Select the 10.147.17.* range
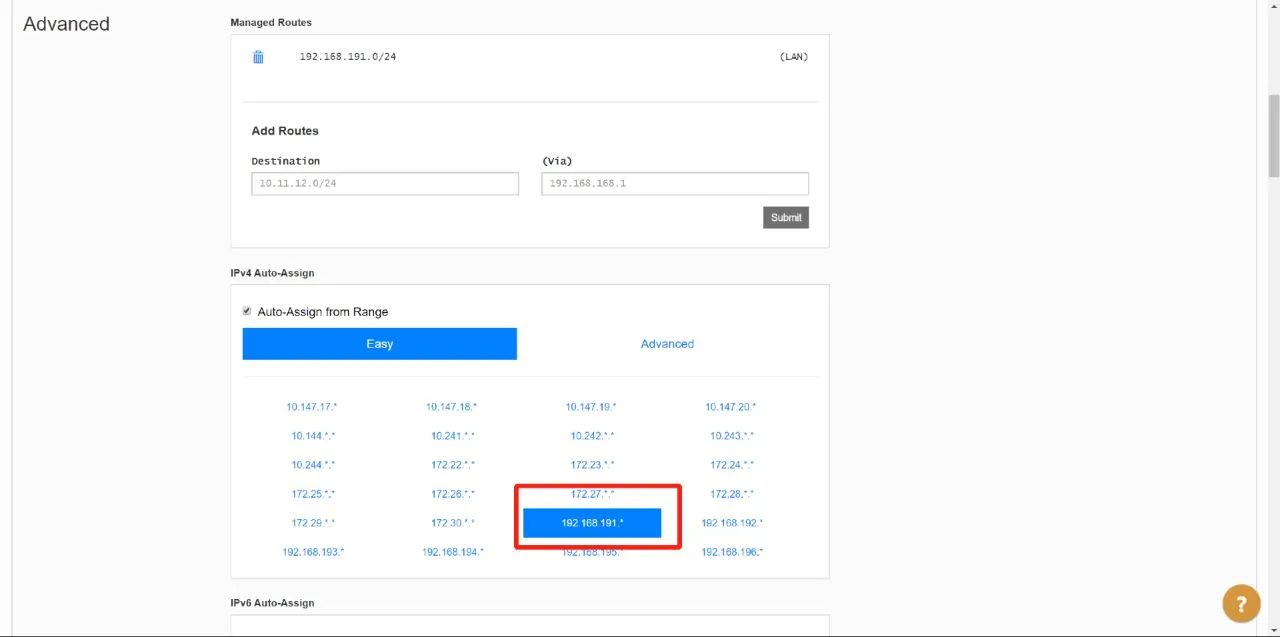 click(x=312, y=407)
